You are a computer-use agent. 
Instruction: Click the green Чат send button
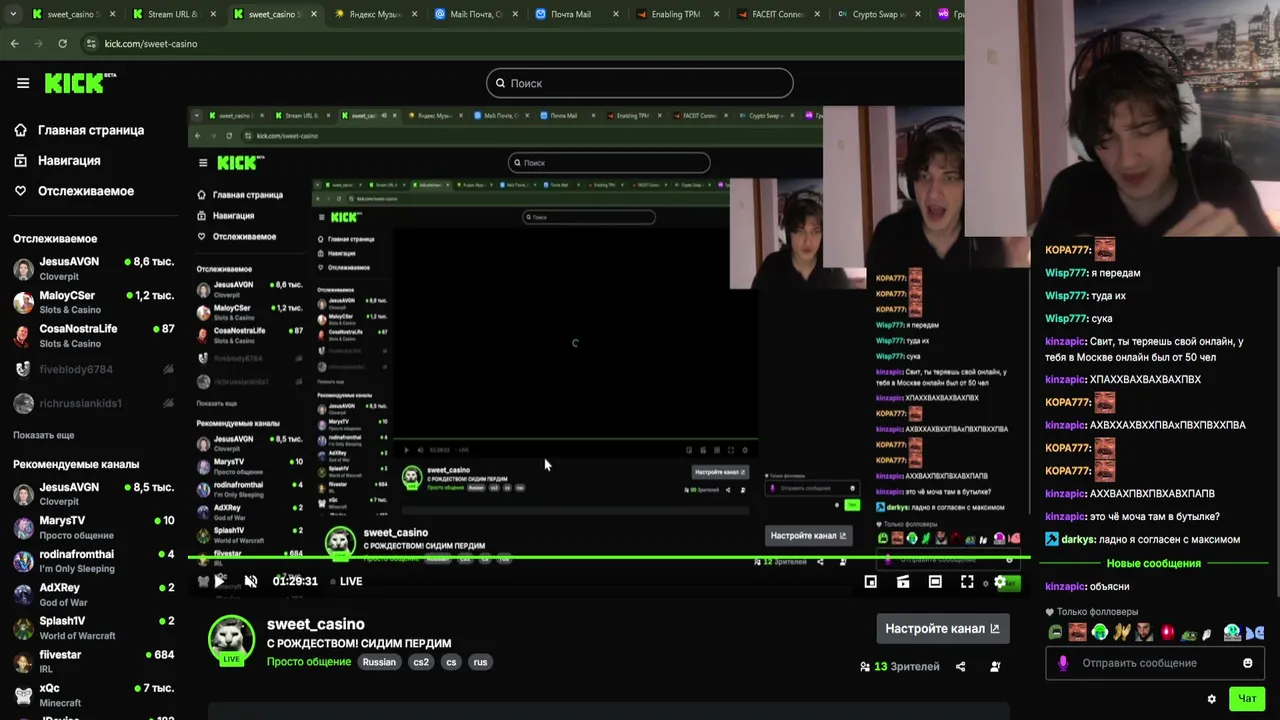(1247, 699)
